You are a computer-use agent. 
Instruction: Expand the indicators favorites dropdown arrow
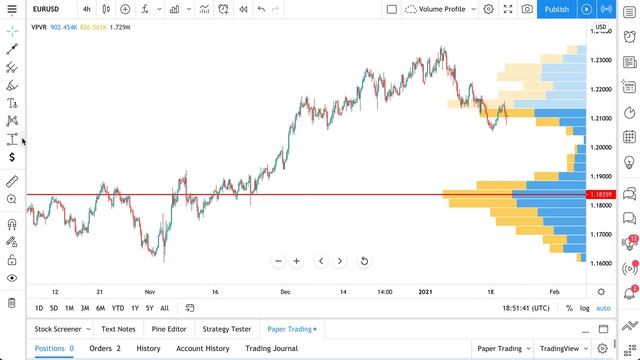coord(159,9)
